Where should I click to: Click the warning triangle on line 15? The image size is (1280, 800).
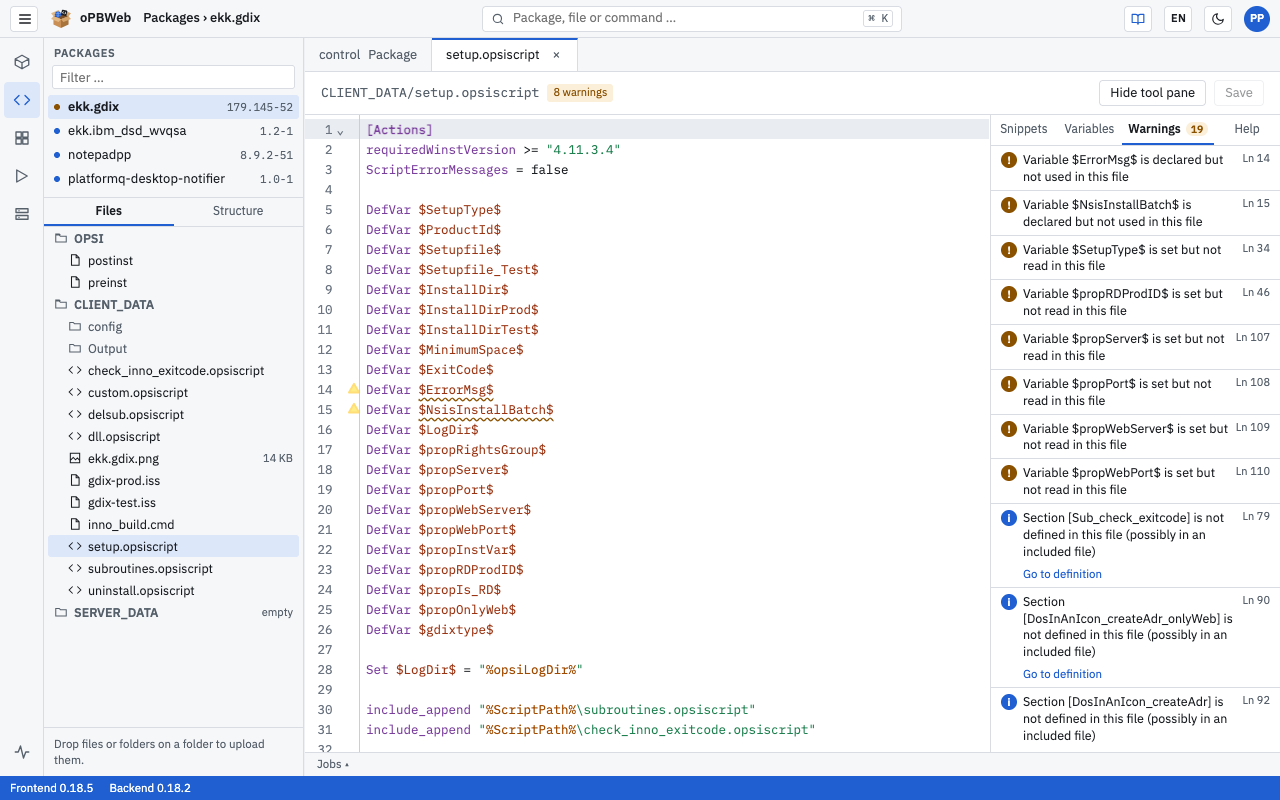353,409
